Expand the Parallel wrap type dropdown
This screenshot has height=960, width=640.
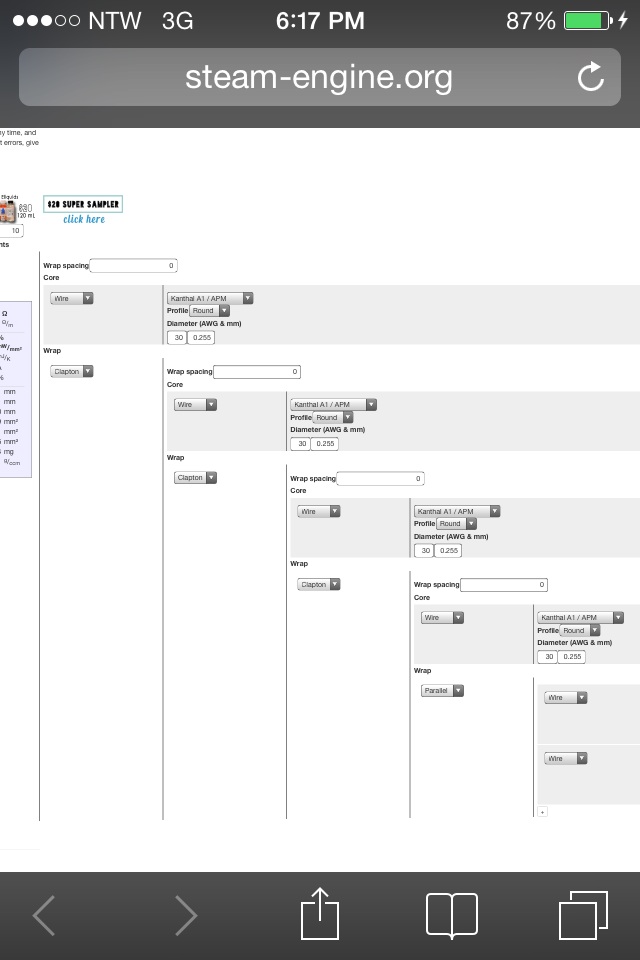[443, 690]
